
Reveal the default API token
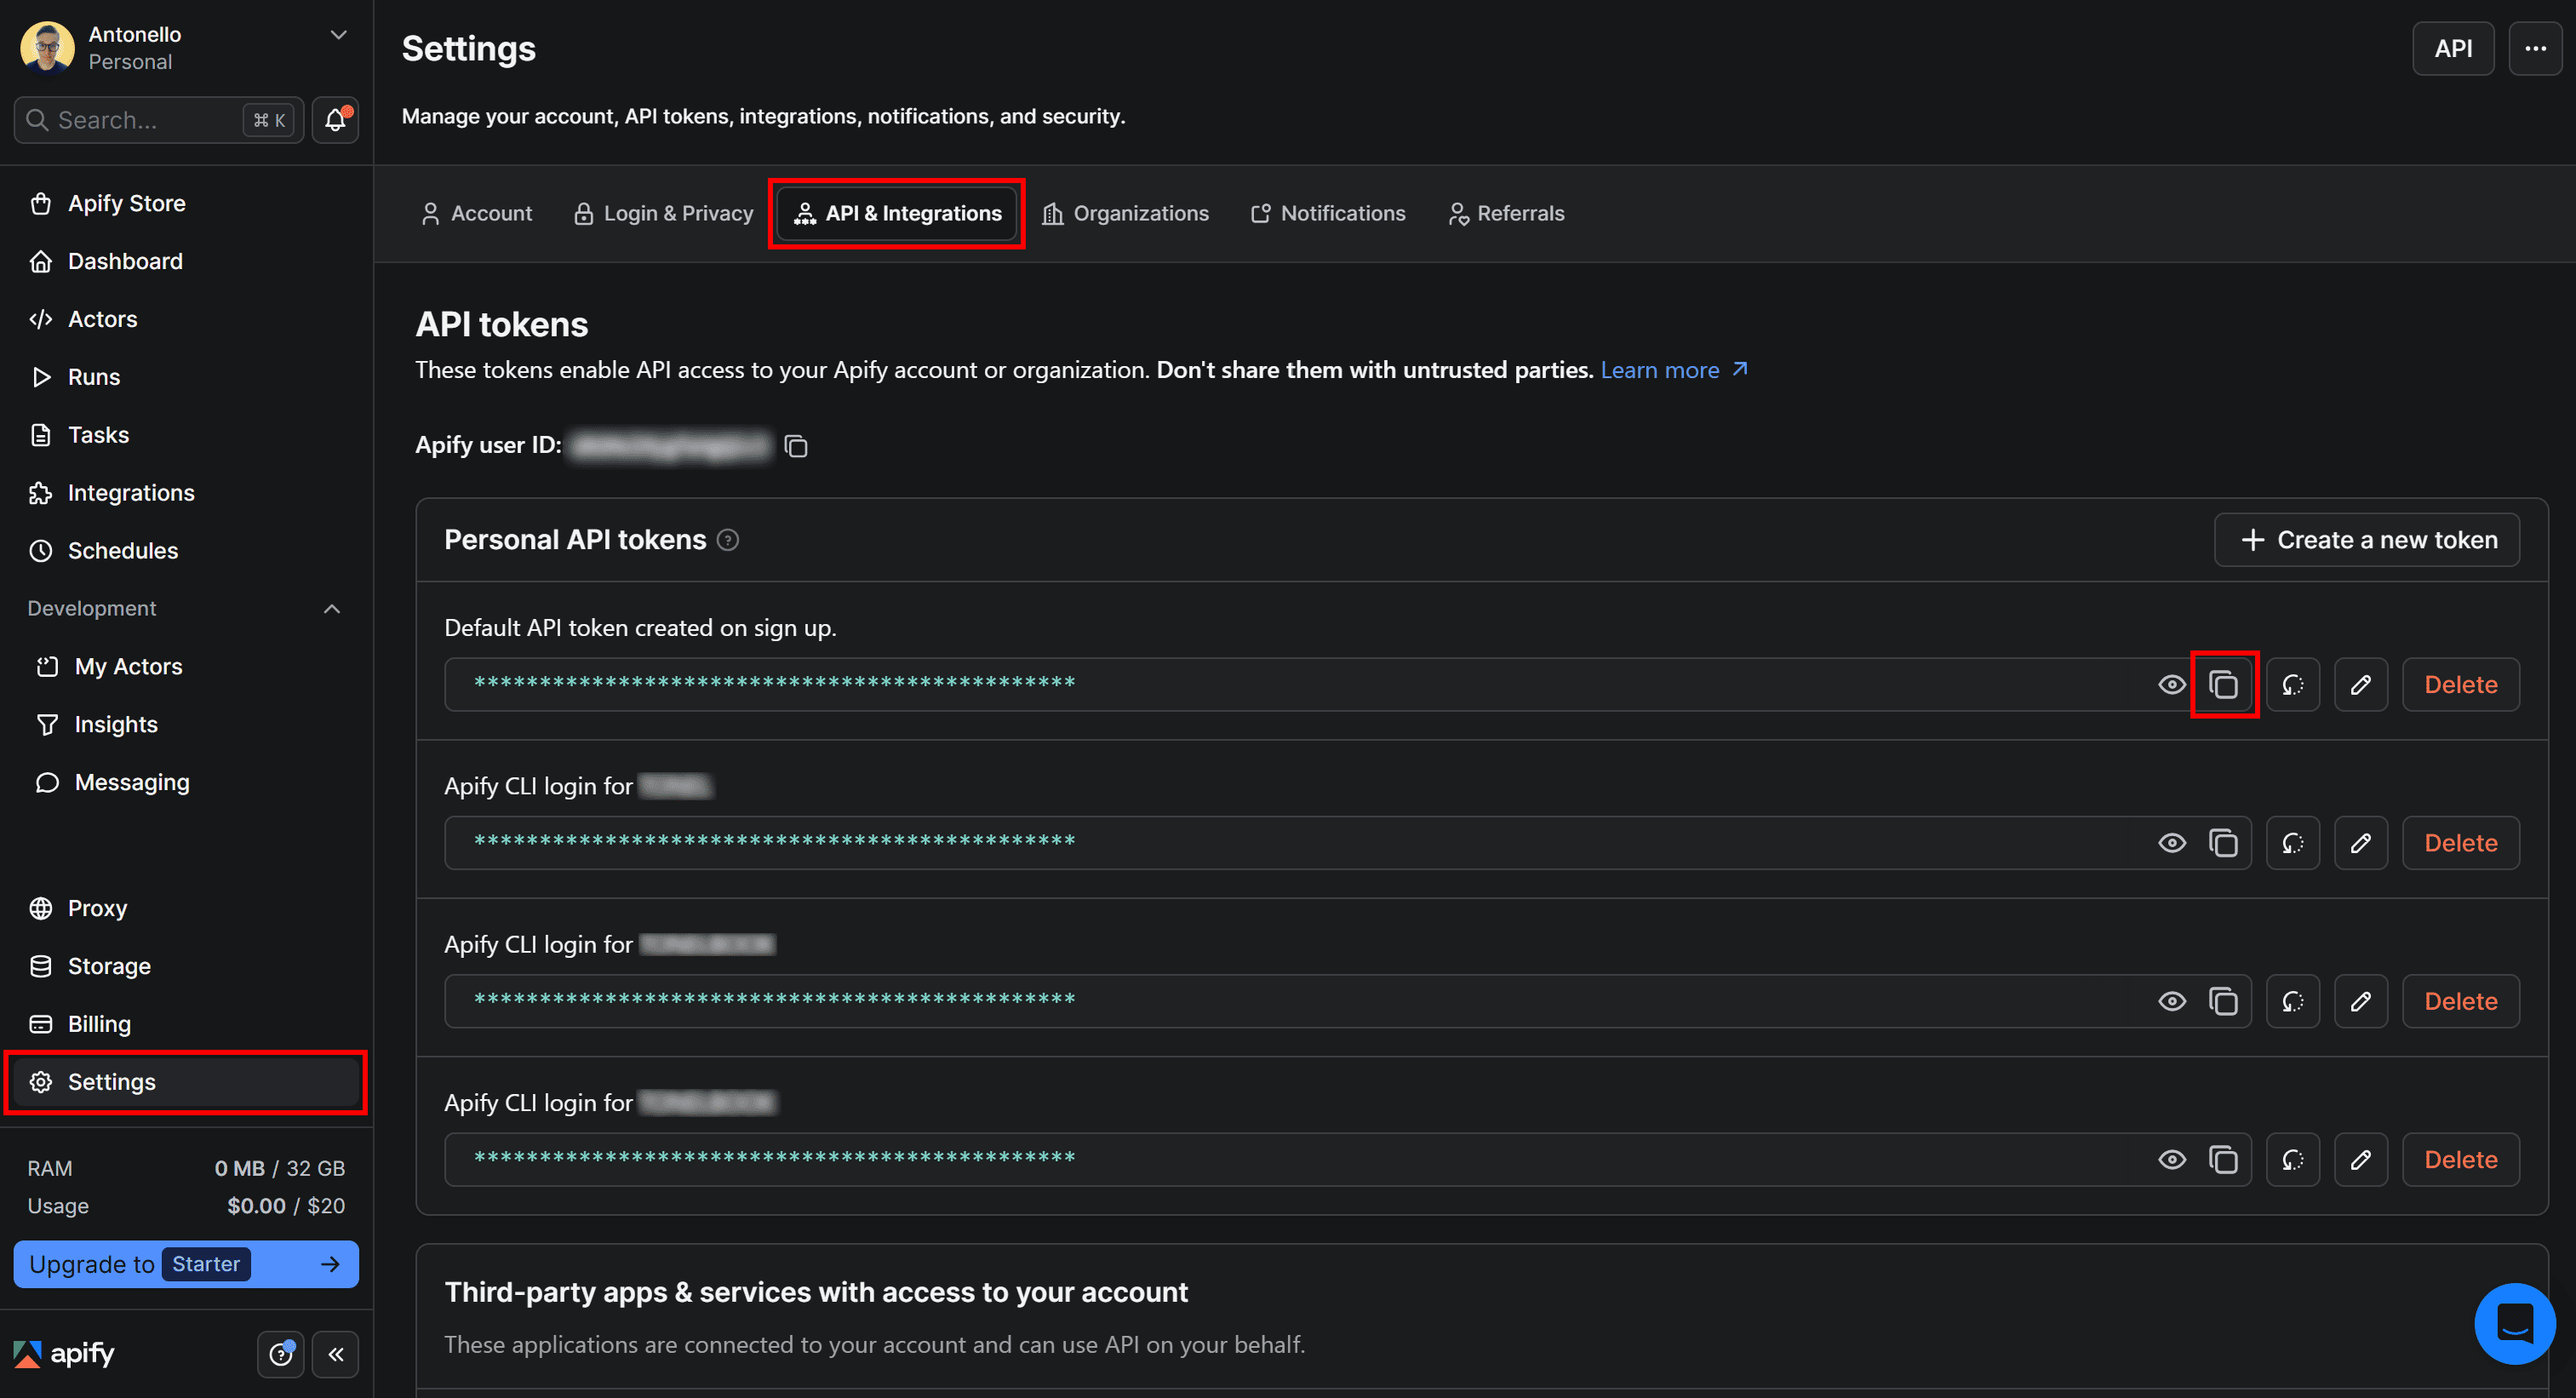[x=2172, y=685]
